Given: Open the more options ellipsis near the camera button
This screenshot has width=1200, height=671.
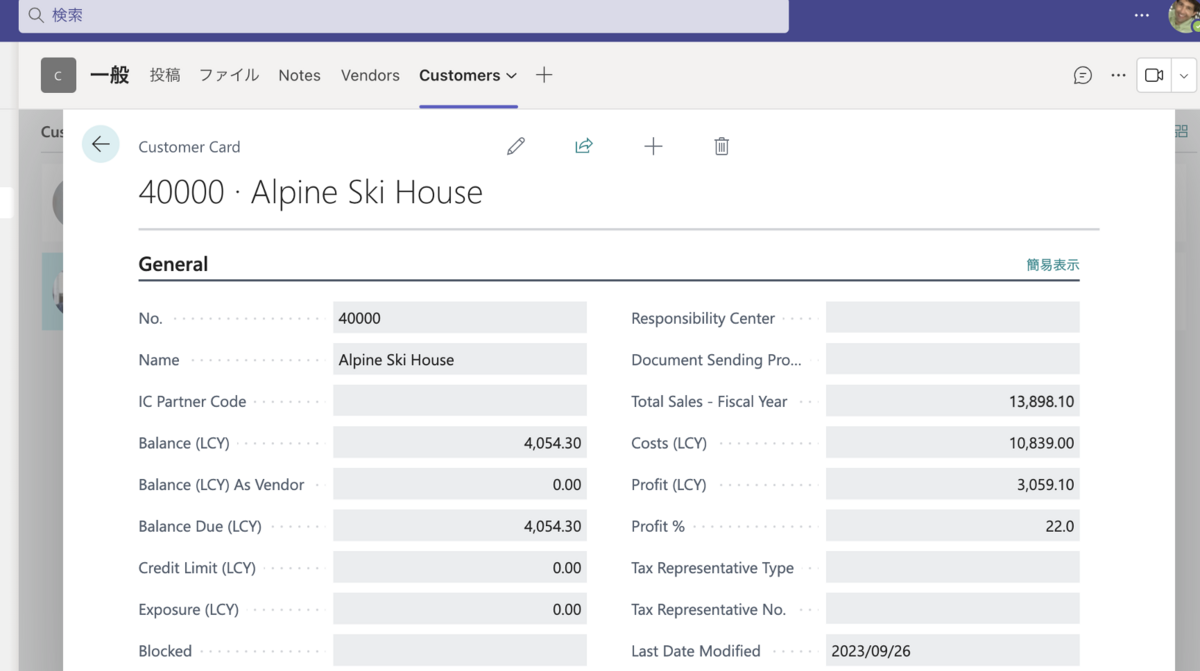Looking at the screenshot, I should pyautogui.click(x=1118, y=75).
